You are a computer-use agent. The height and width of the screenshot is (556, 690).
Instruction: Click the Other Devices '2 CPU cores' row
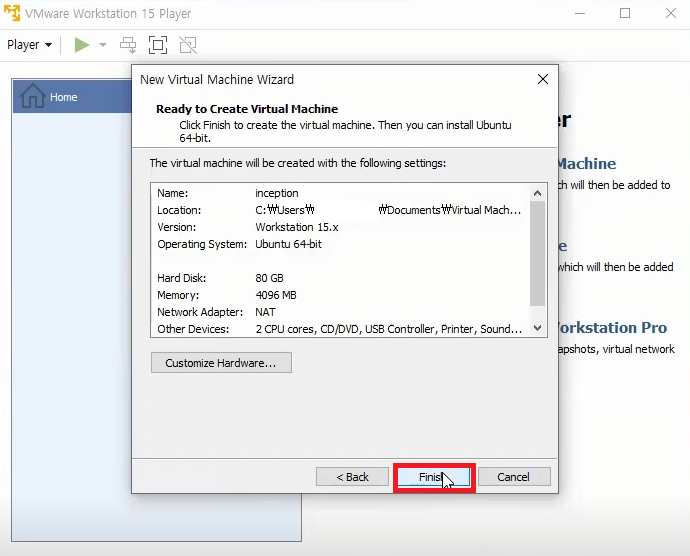(339, 329)
